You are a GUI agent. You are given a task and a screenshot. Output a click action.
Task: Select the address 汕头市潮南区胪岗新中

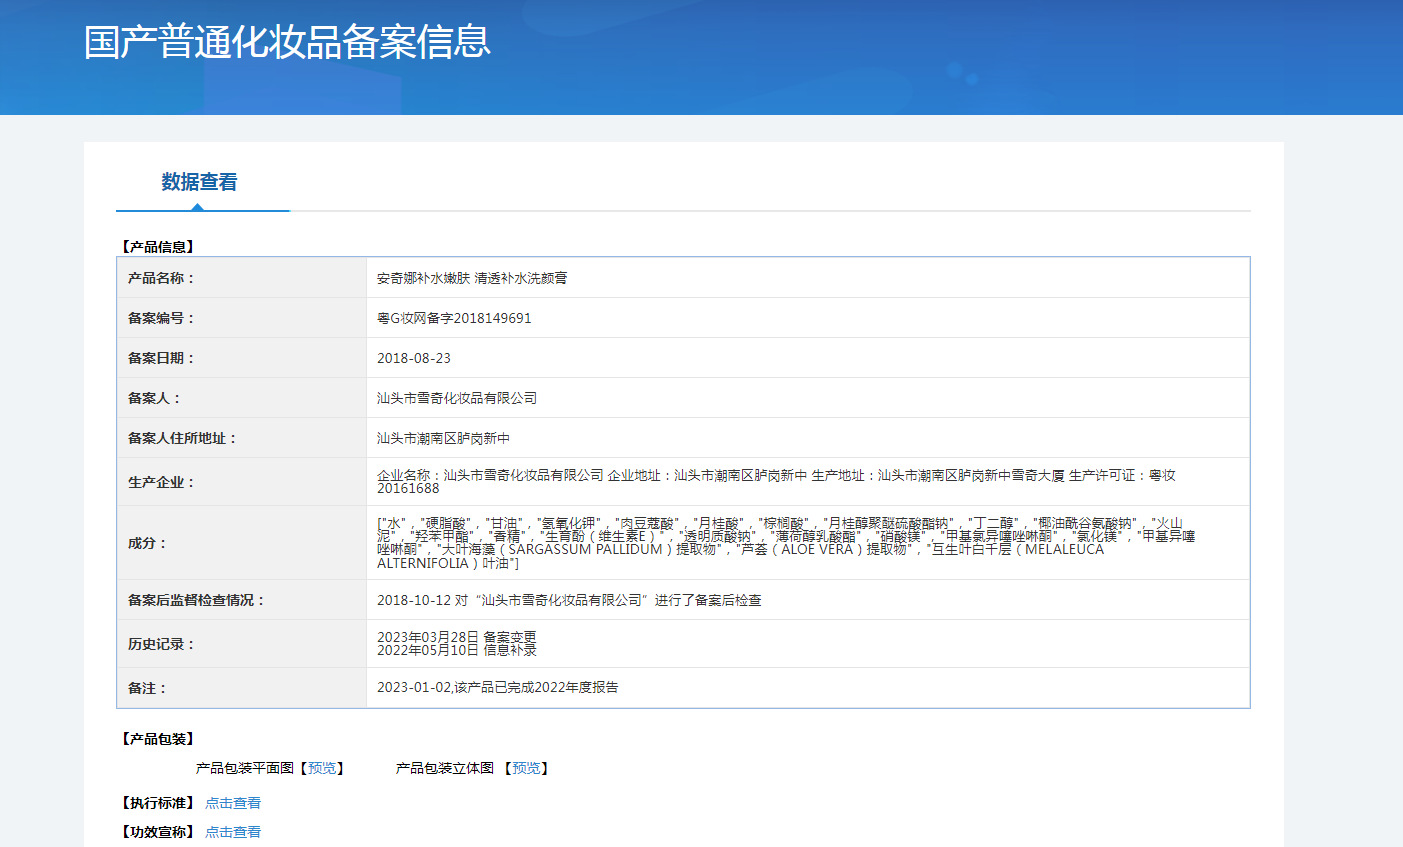coord(443,438)
